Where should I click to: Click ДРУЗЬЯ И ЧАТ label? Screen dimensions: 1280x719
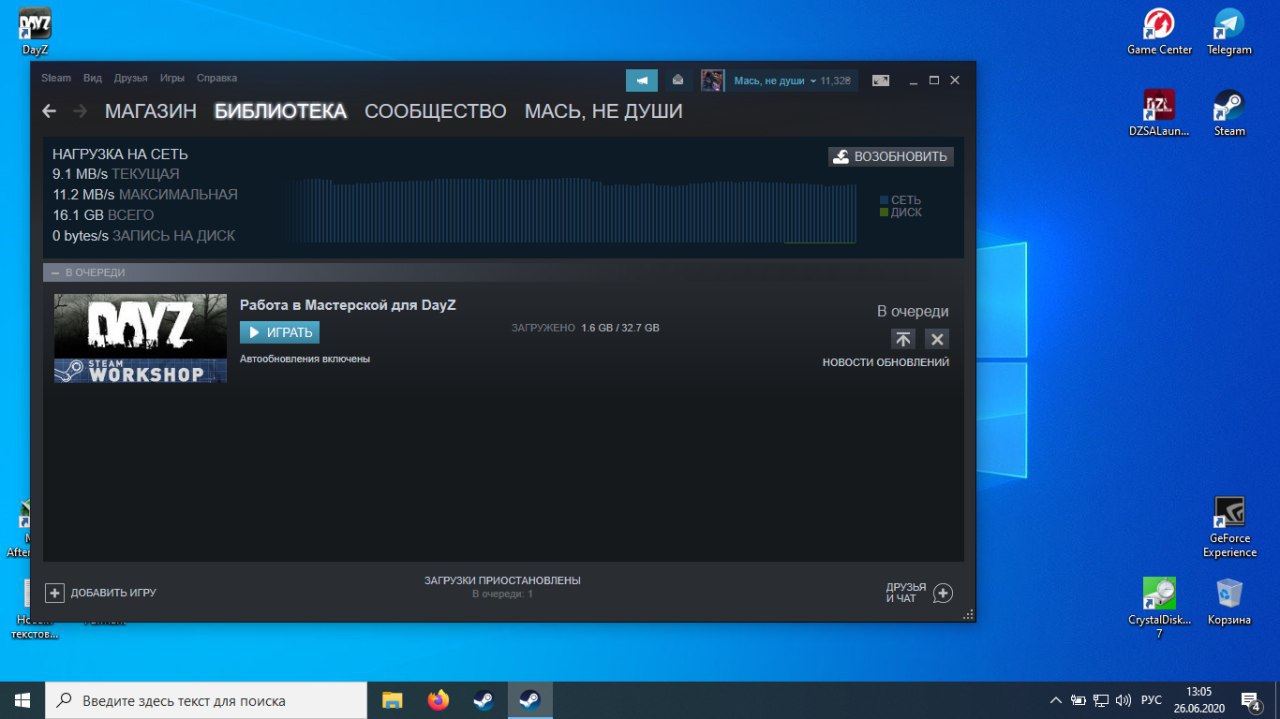pos(905,593)
